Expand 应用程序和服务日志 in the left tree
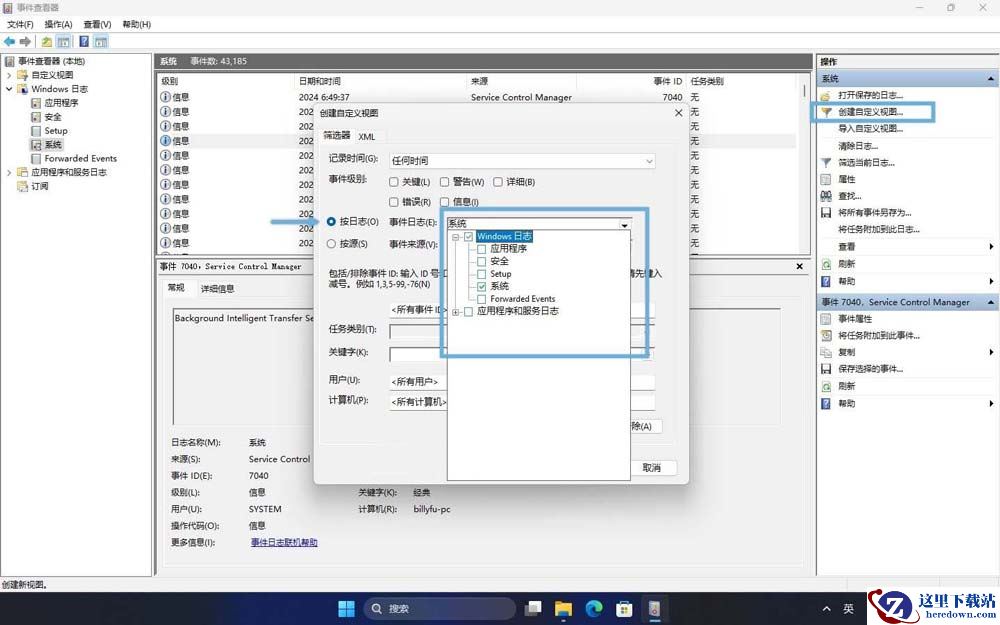The image size is (1000, 625). point(9,172)
